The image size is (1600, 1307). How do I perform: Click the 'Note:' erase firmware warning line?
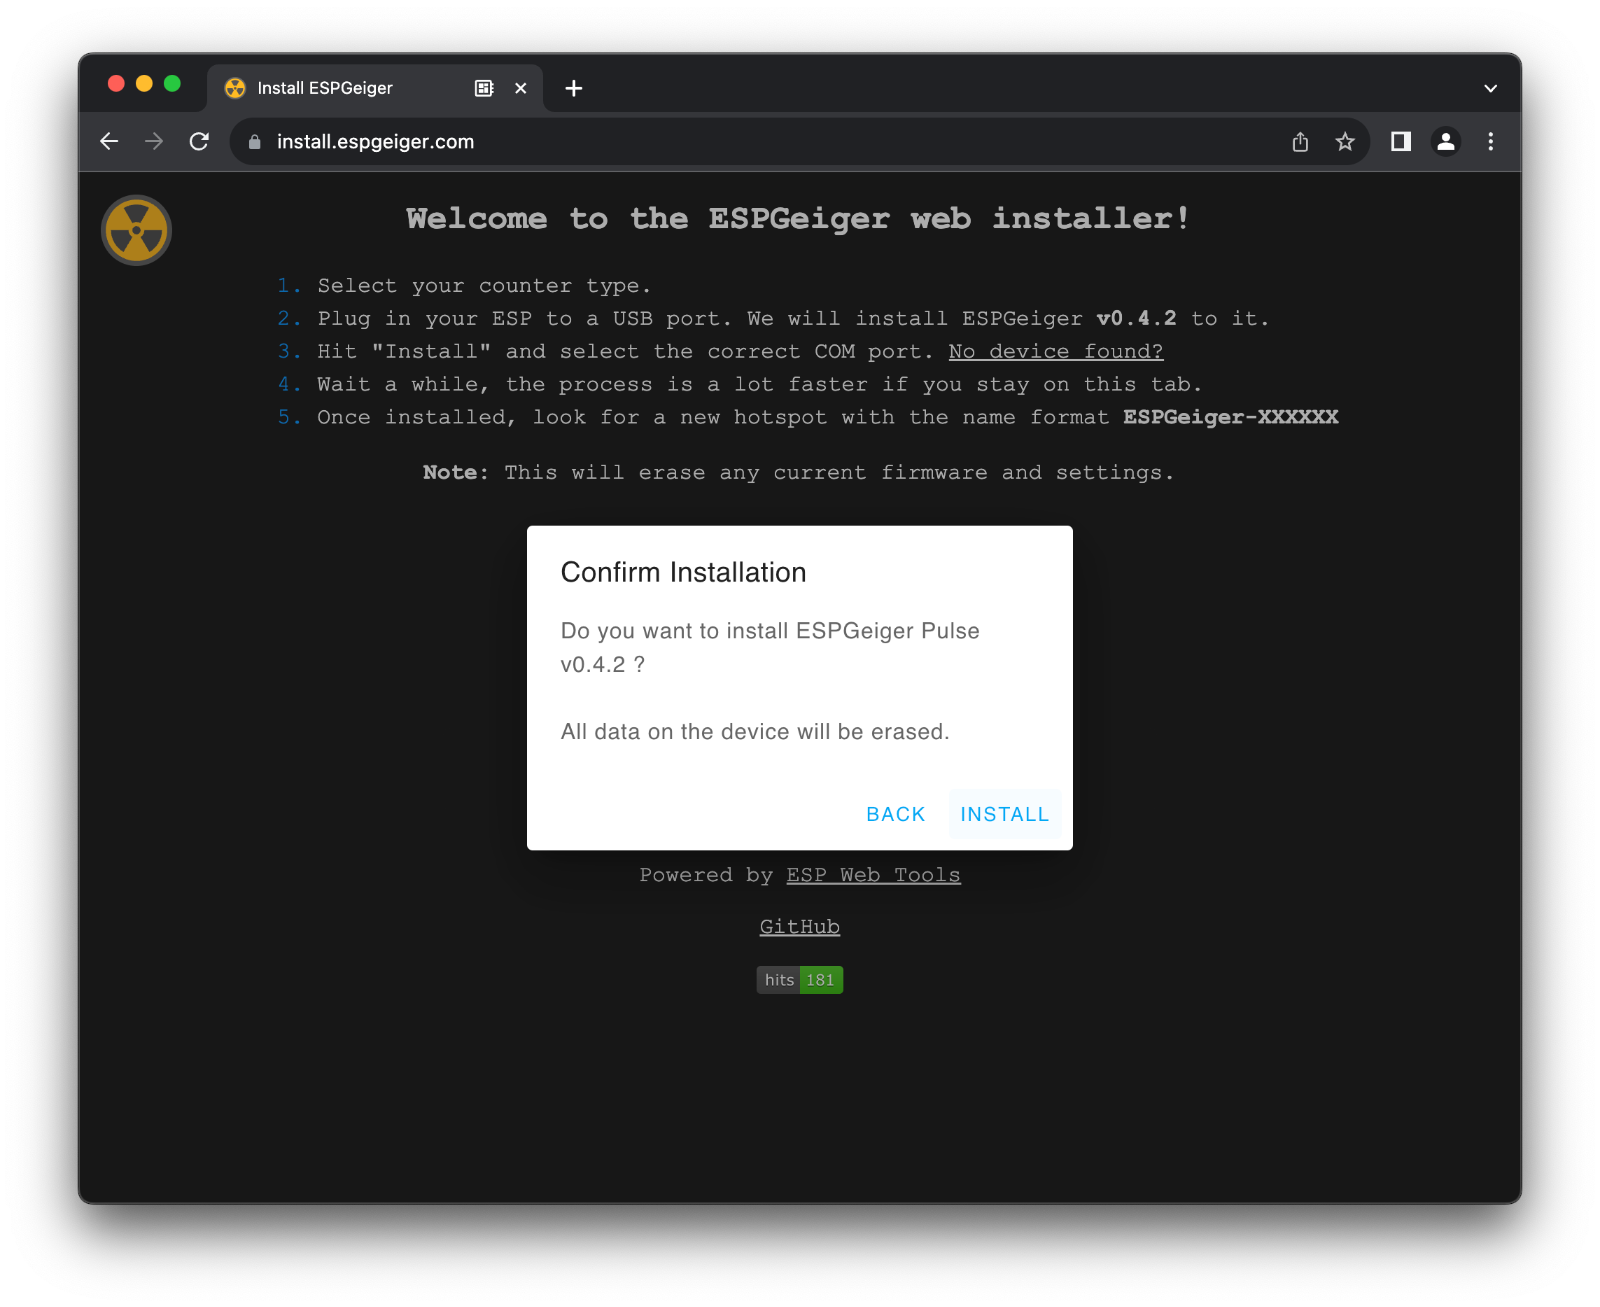(x=798, y=472)
